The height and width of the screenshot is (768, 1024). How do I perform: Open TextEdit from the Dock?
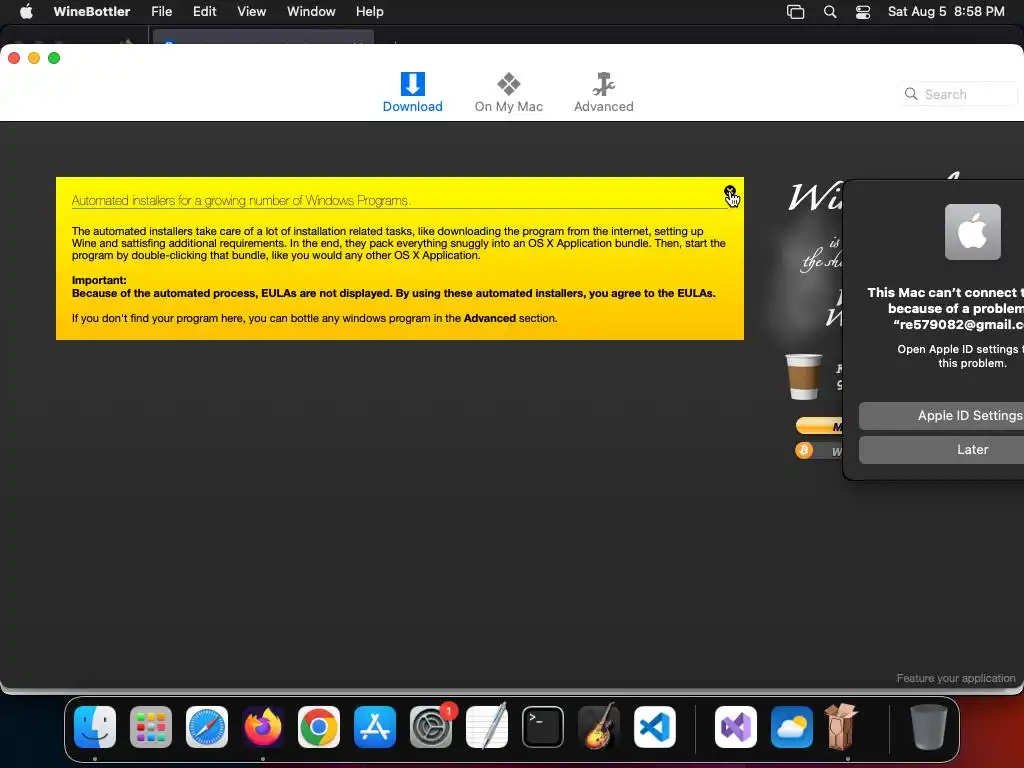pyautogui.click(x=487, y=726)
